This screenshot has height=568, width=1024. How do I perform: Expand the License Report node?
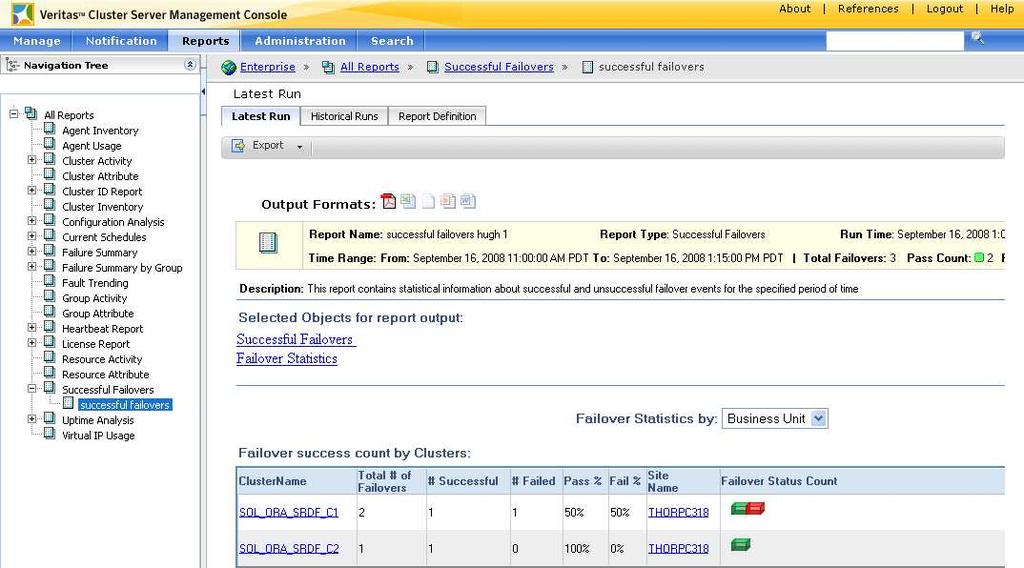[31, 343]
